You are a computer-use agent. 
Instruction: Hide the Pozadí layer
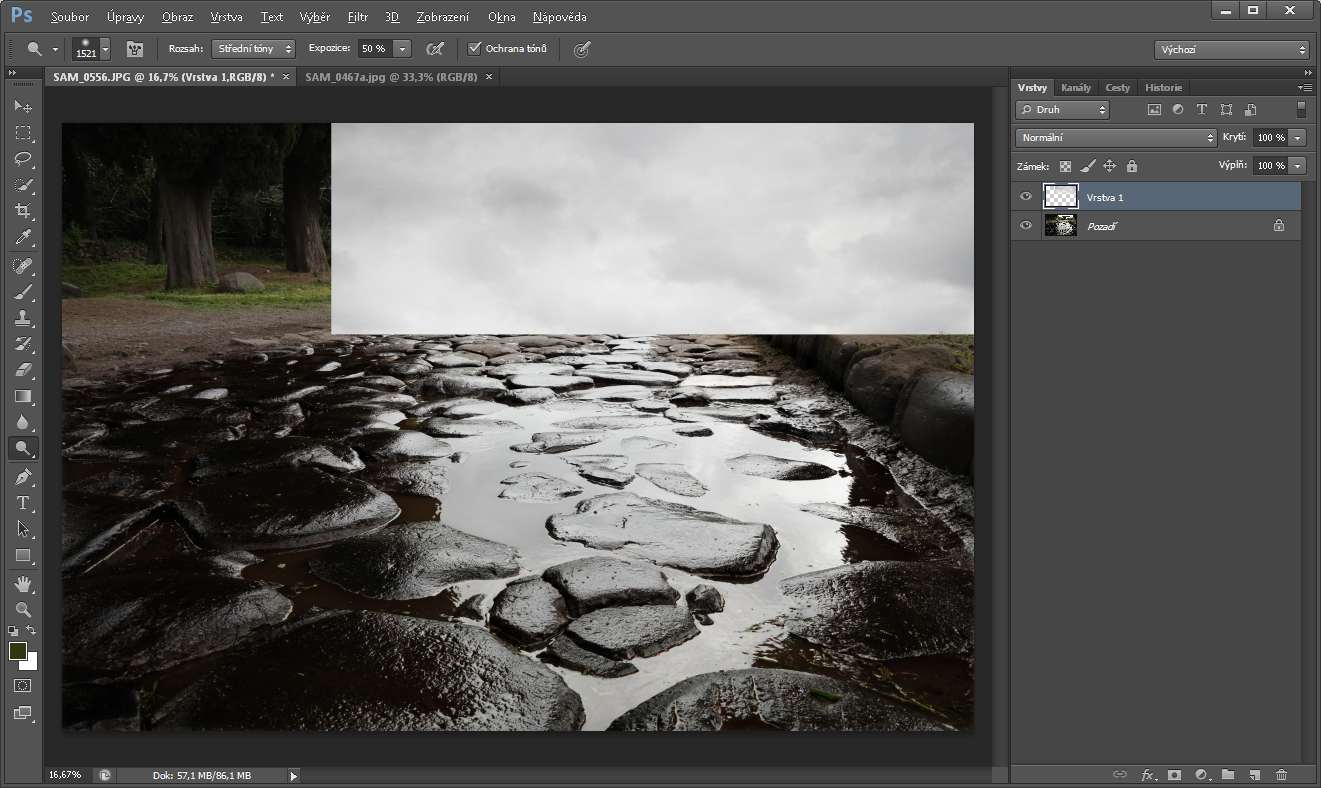[x=1025, y=226]
